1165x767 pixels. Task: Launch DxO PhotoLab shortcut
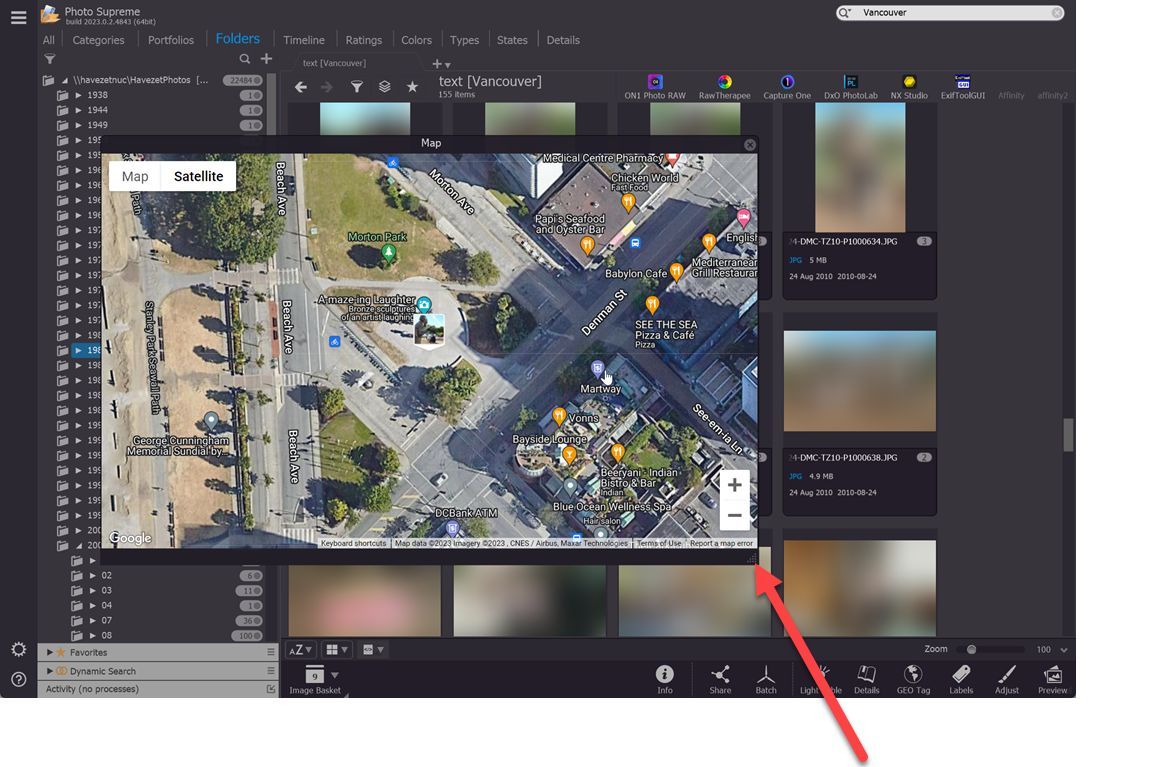pos(851,87)
